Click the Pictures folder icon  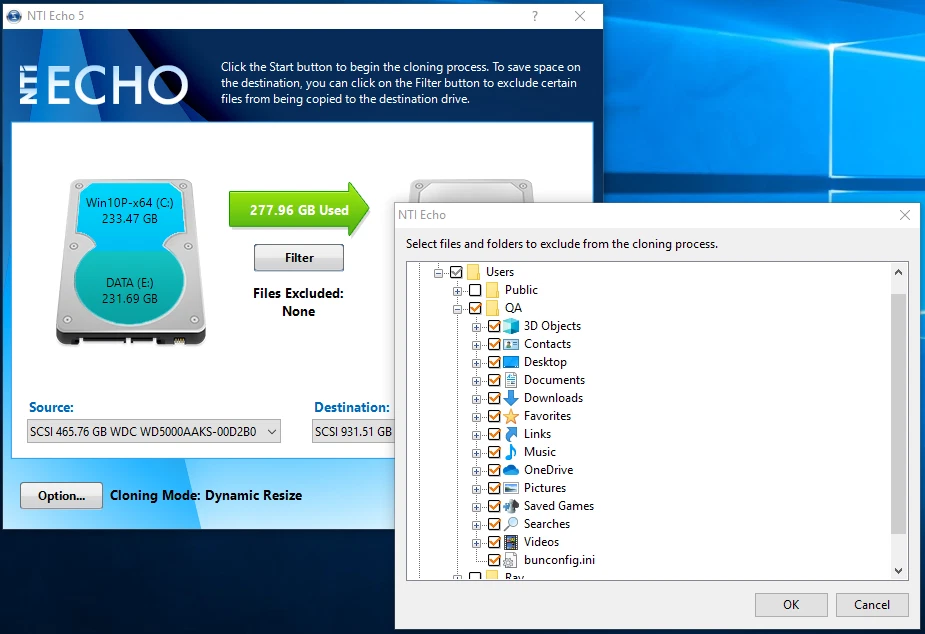[510, 488]
